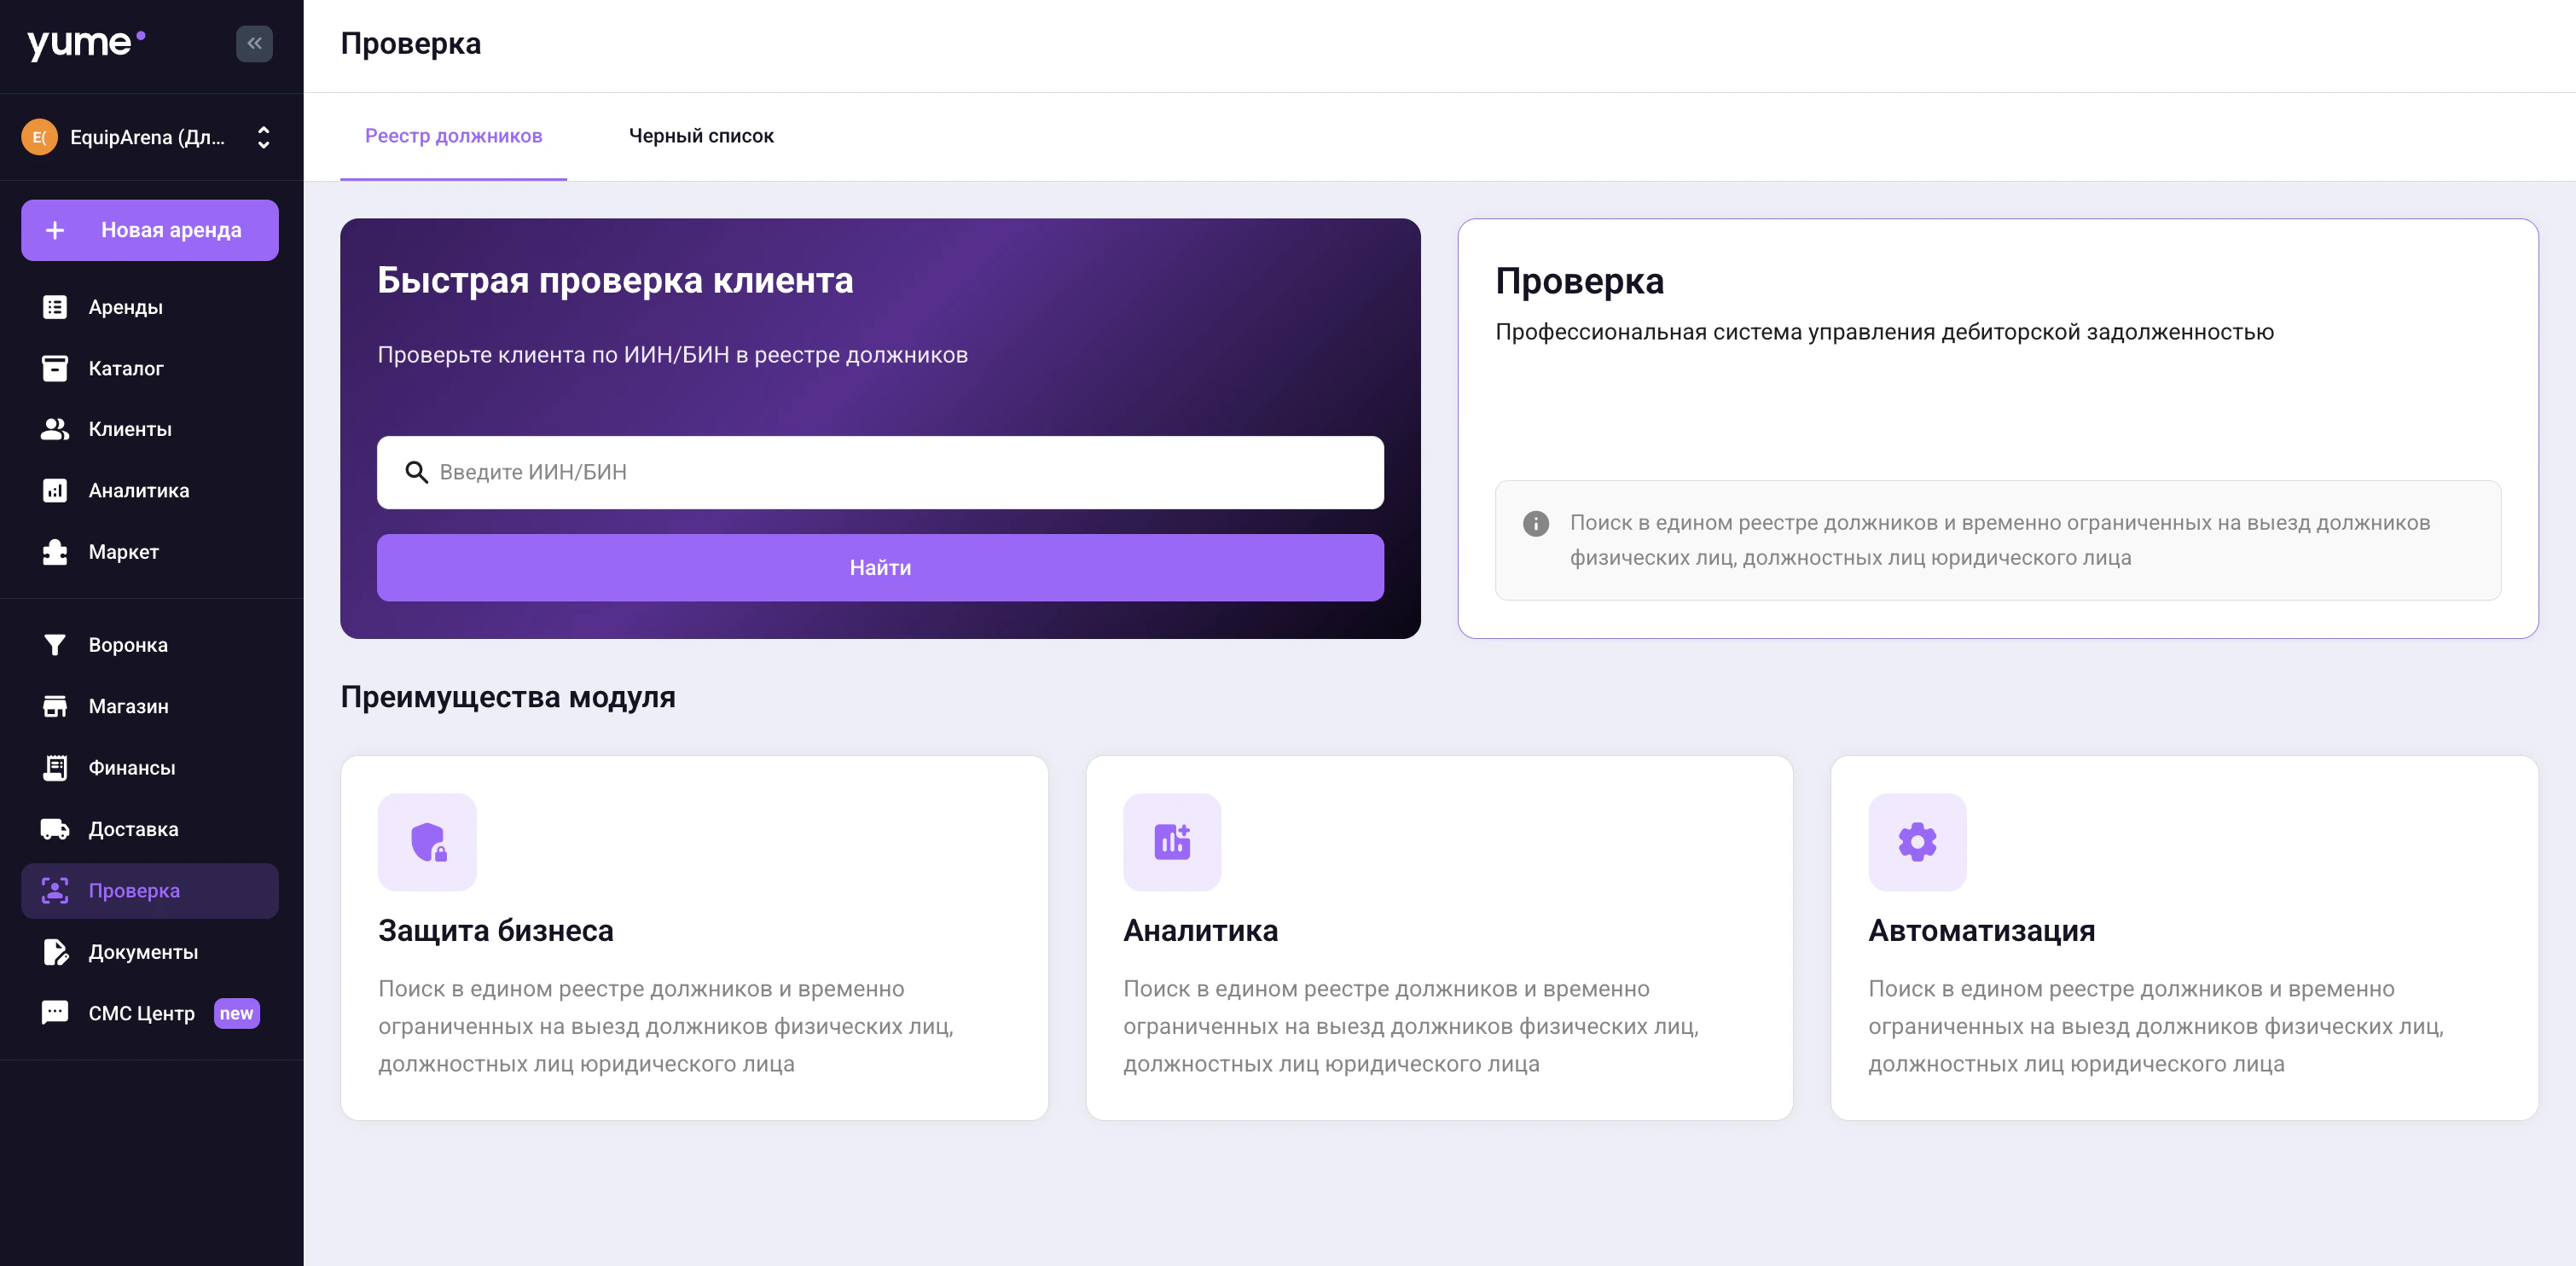
Task: Select the Реестр должников tab
Action: [453, 136]
